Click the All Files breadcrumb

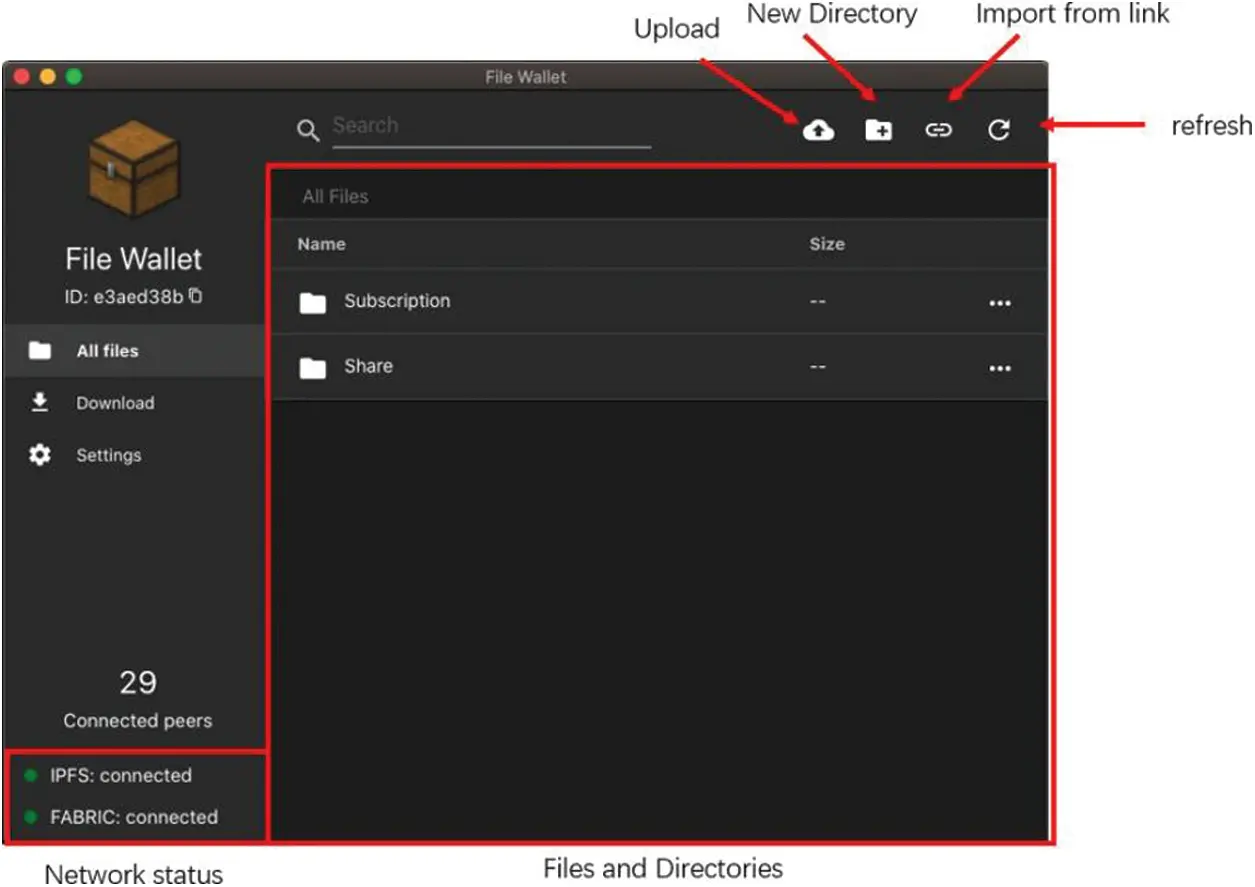click(335, 197)
